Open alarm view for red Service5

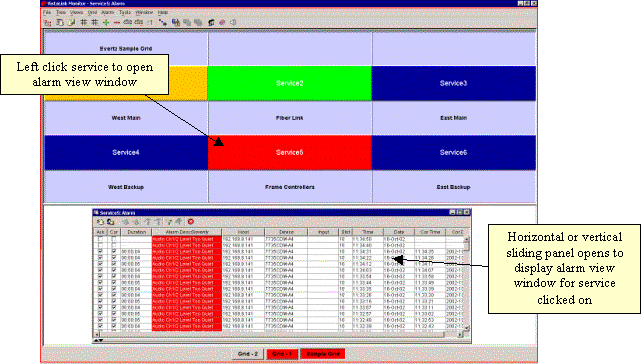click(290, 152)
